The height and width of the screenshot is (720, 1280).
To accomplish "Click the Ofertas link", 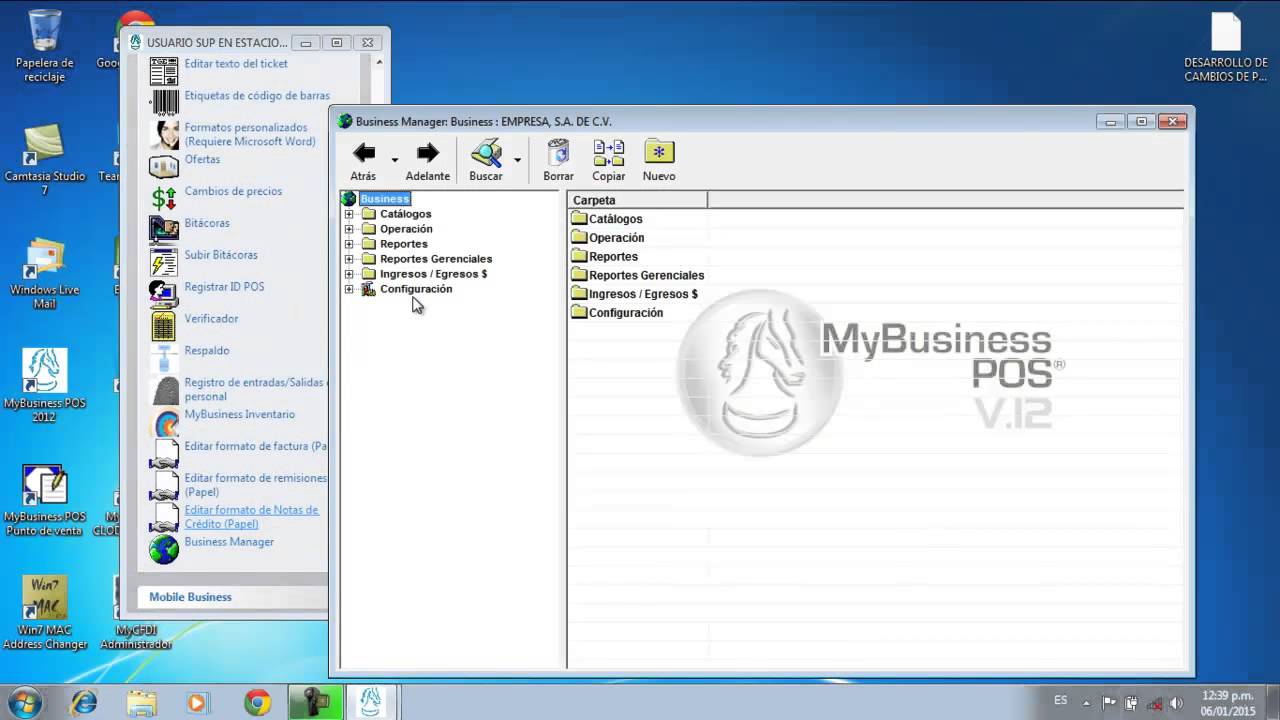I will point(202,160).
